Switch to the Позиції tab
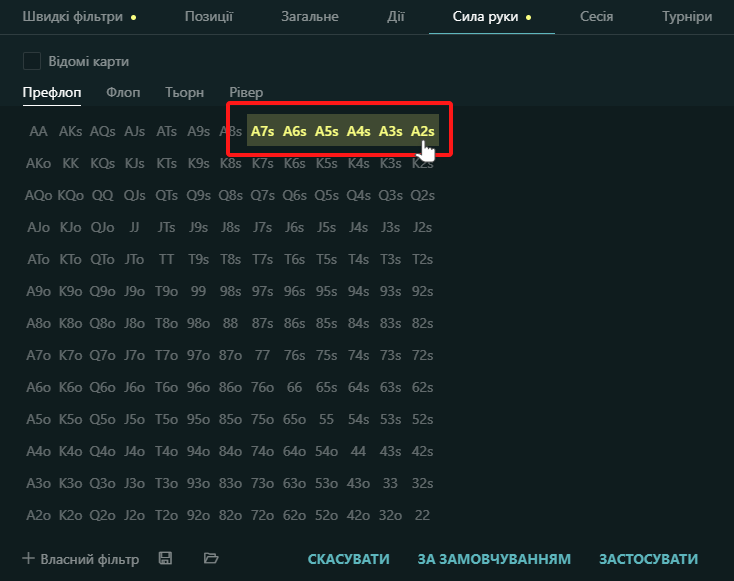The image size is (734, 581). pyautogui.click(x=208, y=17)
